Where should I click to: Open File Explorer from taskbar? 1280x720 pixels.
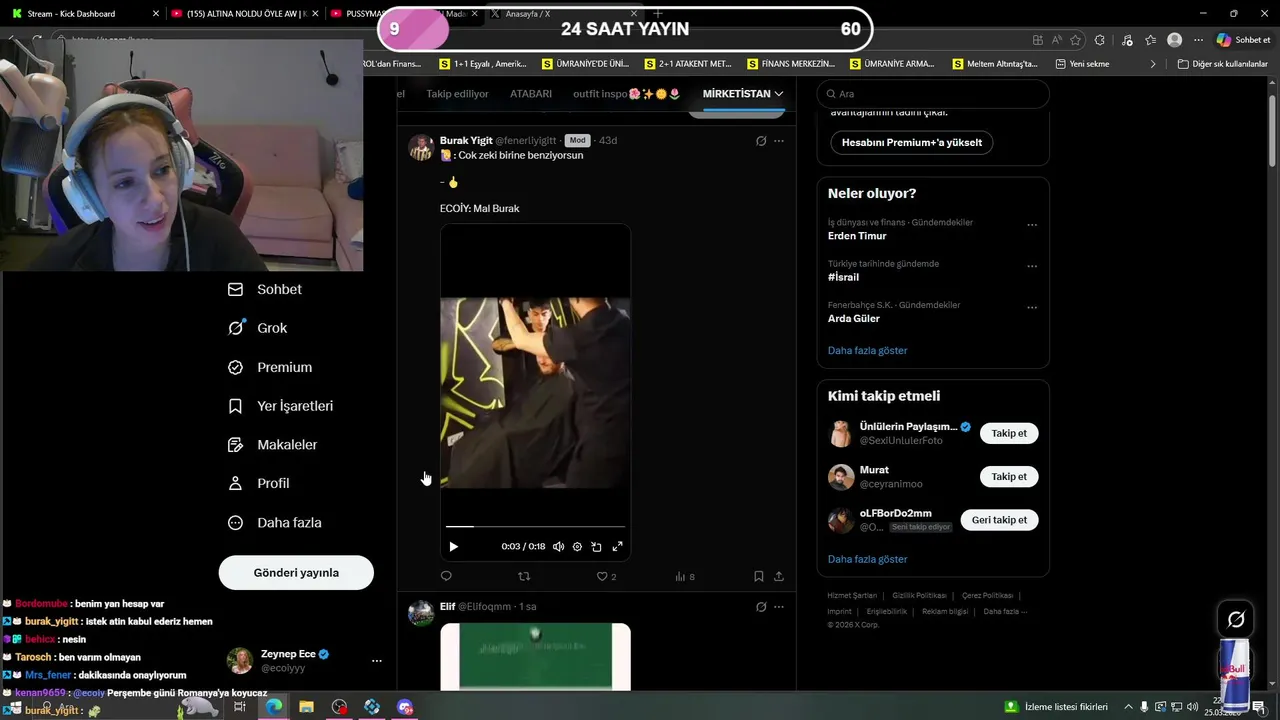pos(306,707)
